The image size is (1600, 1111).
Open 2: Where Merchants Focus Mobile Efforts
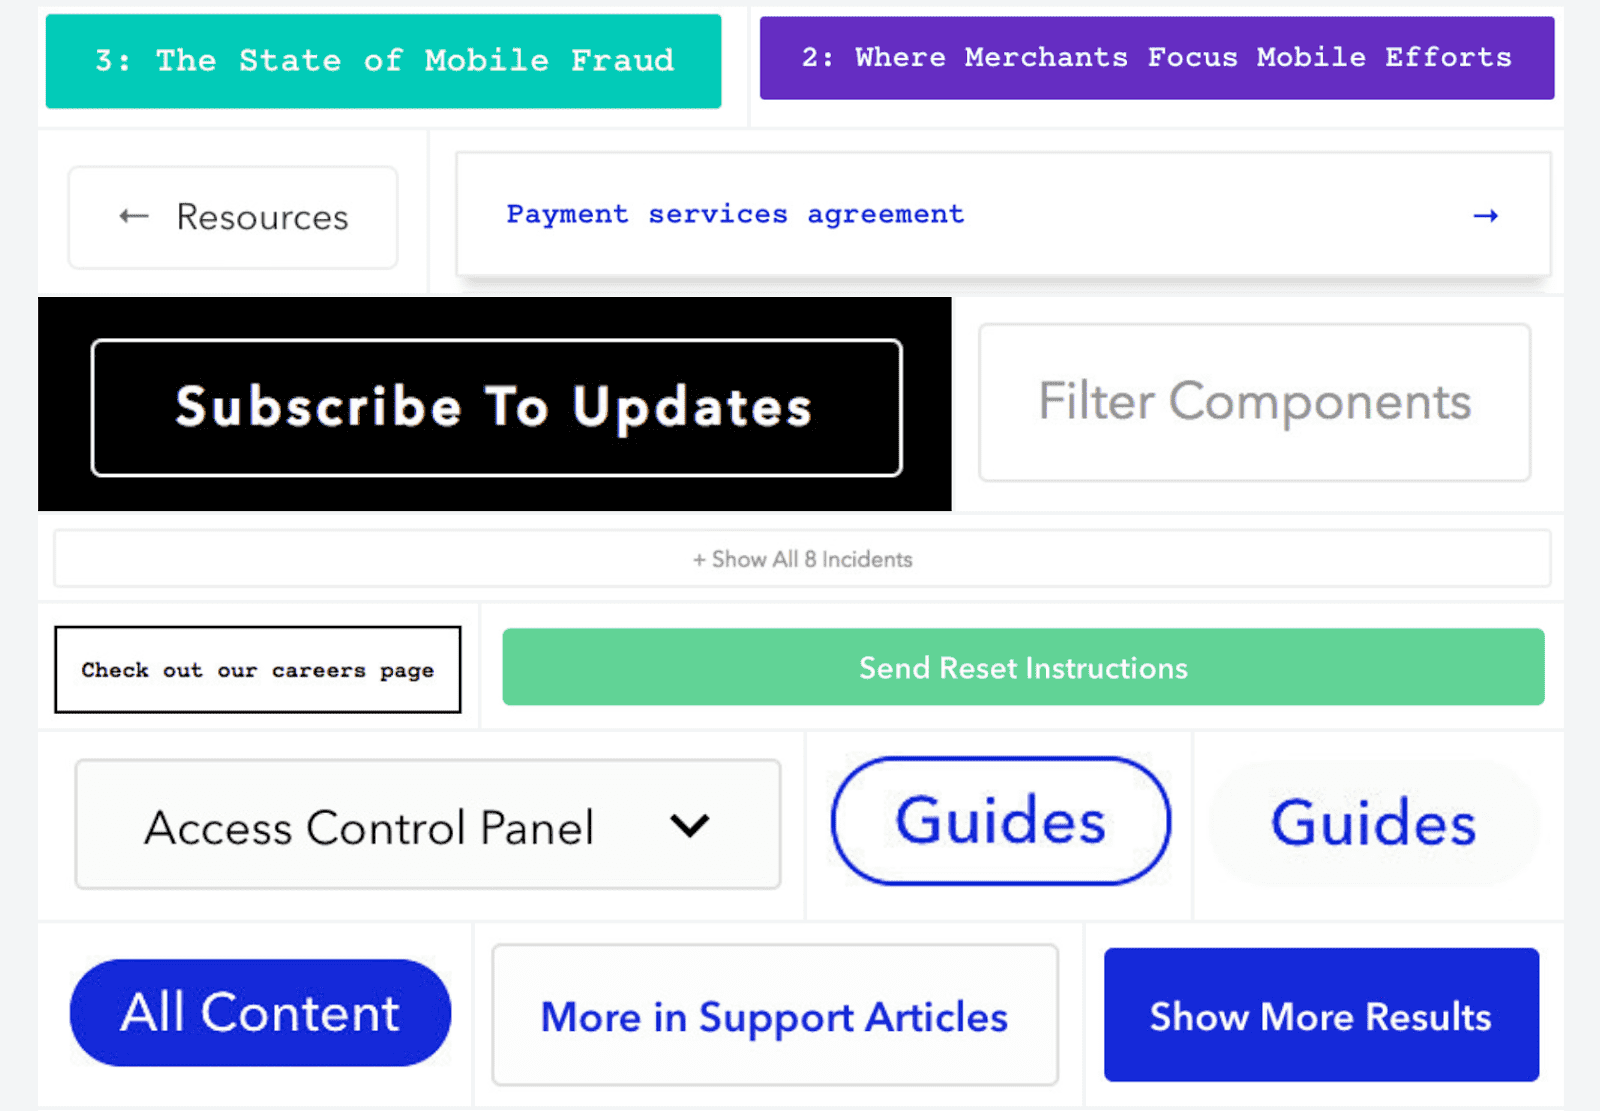click(1156, 58)
